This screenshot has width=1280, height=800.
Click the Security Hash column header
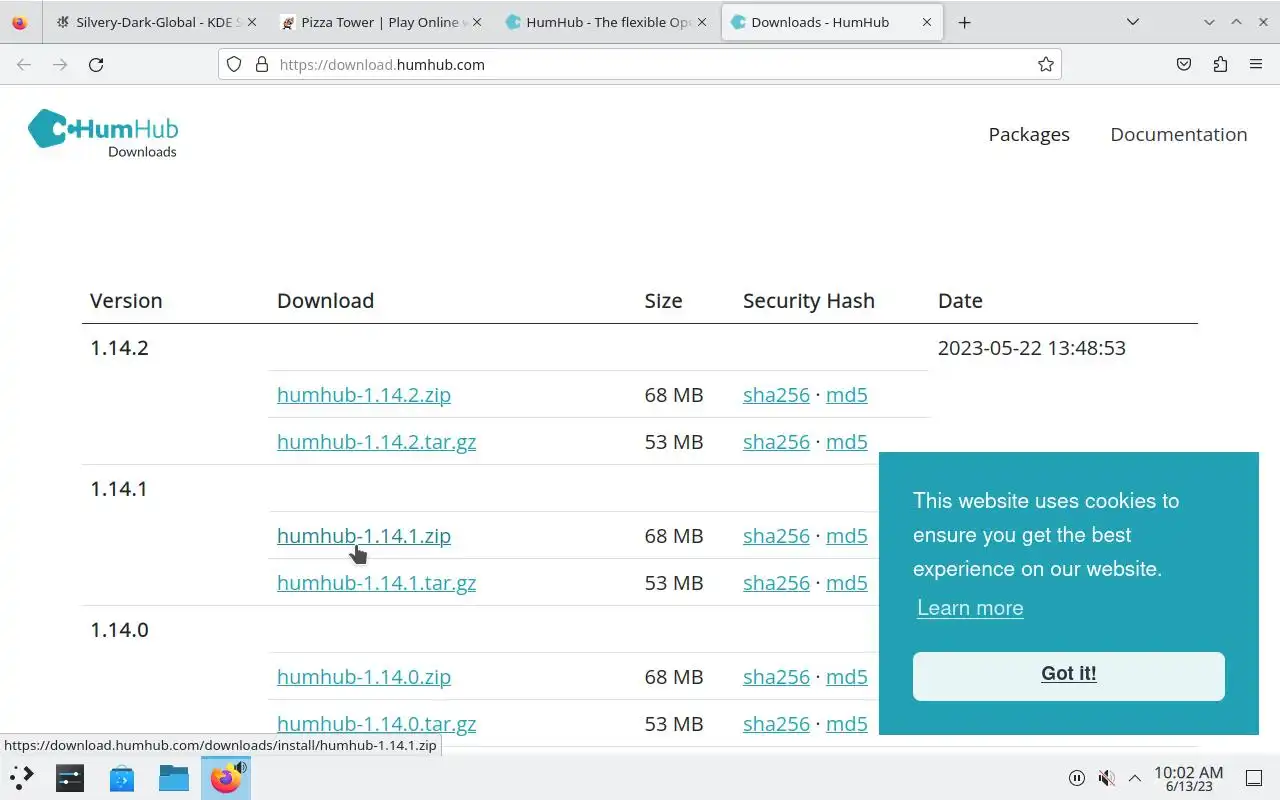tap(808, 301)
